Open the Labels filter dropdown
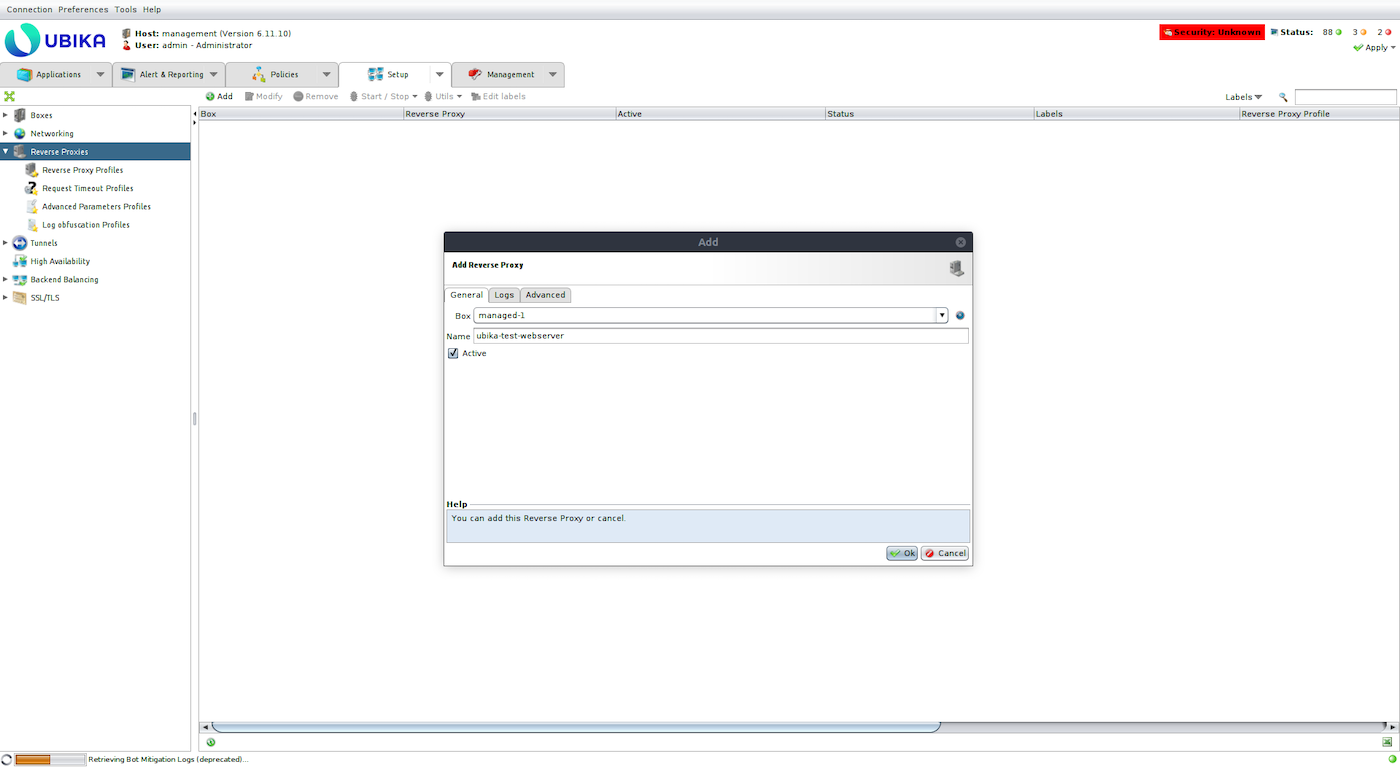The width and height of the screenshot is (1400, 767). tap(1243, 97)
